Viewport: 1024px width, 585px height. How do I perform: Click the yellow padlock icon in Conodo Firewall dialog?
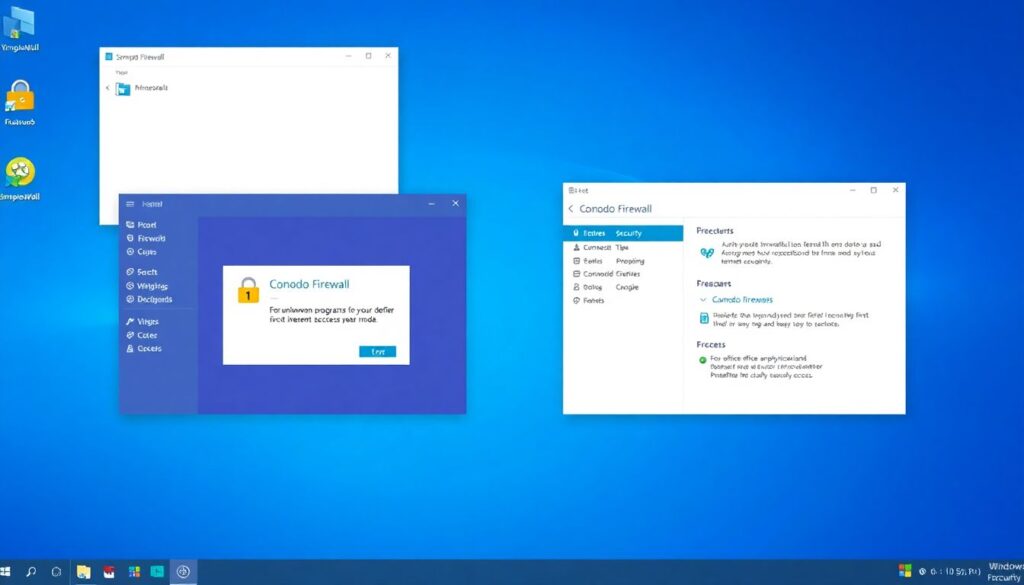(248, 291)
